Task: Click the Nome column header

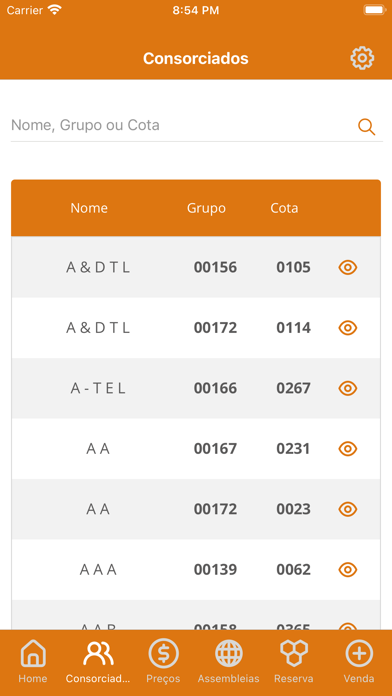Action: point(89,208)
